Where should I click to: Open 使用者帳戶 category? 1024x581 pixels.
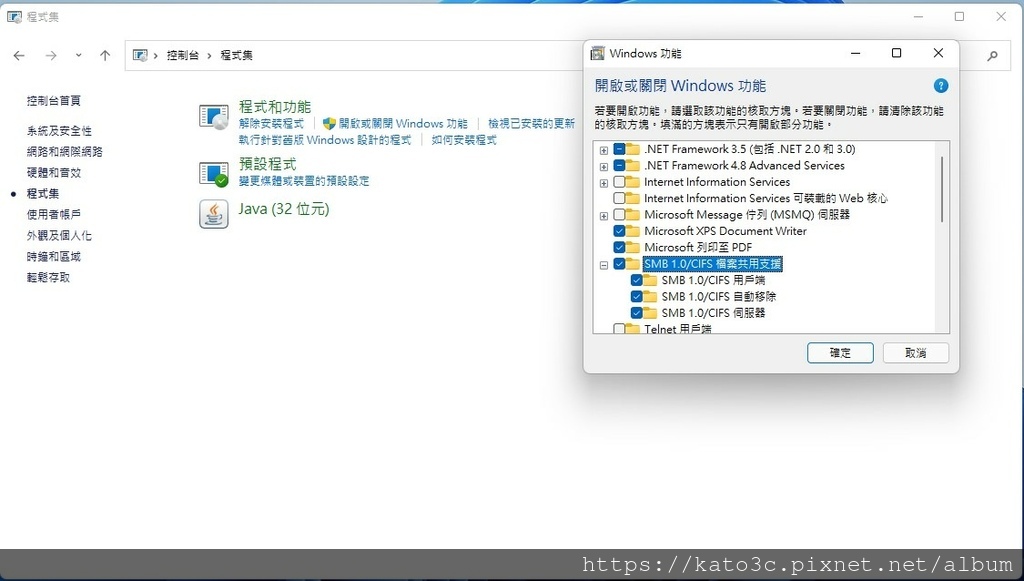coord(54,214)
